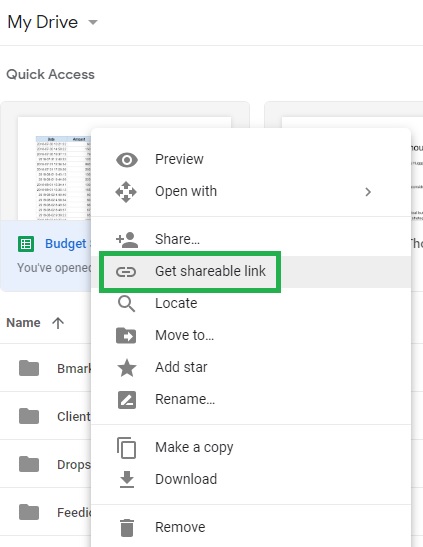Click the Drops folder name
The width and height of the screenshot is (423, 547).
(x=74, y=465)
